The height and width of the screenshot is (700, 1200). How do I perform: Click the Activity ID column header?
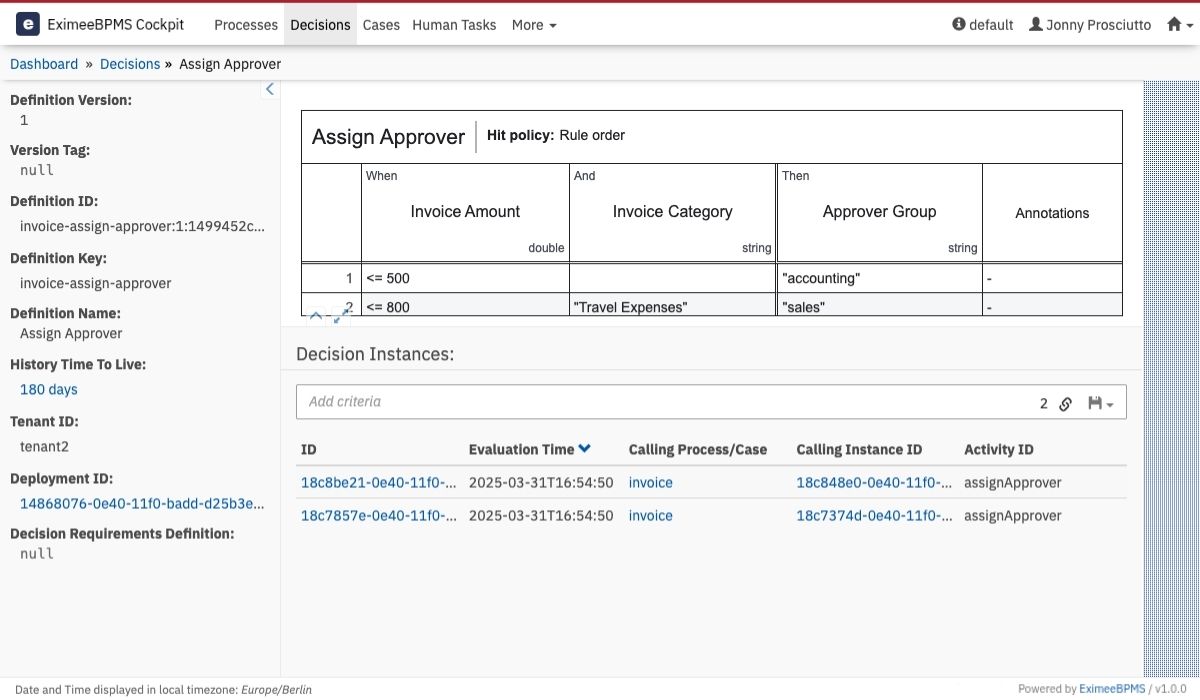[x=999, y=449]
